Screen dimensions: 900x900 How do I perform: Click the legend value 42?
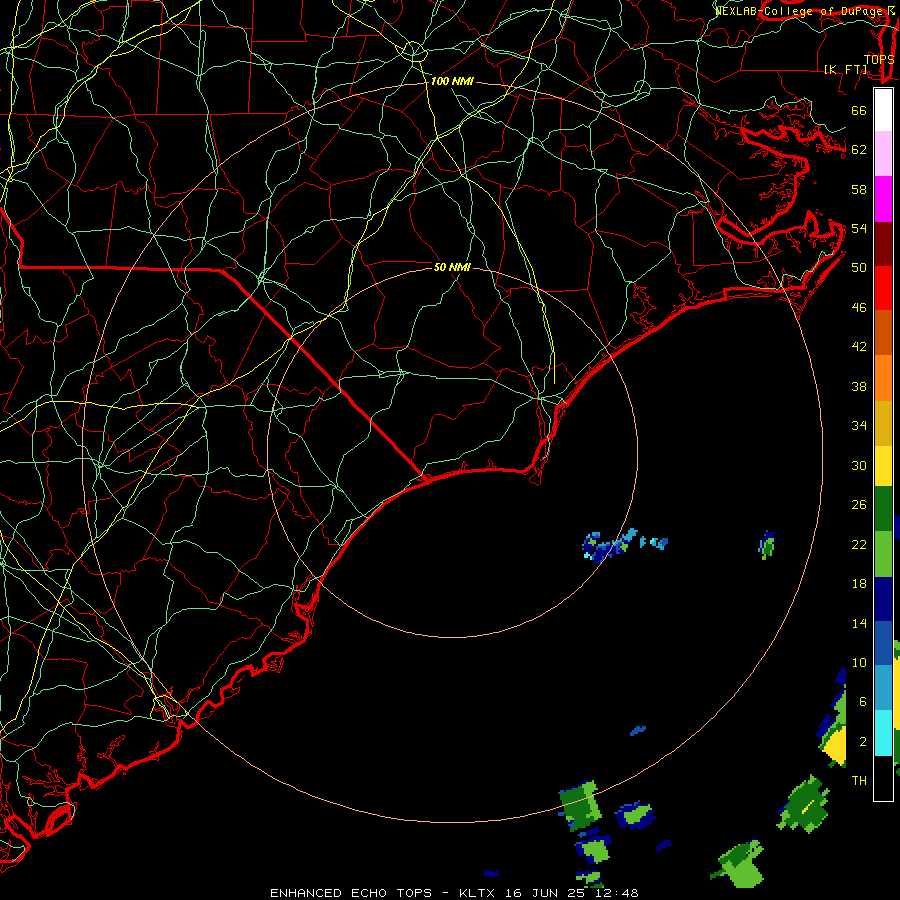tap(859, 346)
